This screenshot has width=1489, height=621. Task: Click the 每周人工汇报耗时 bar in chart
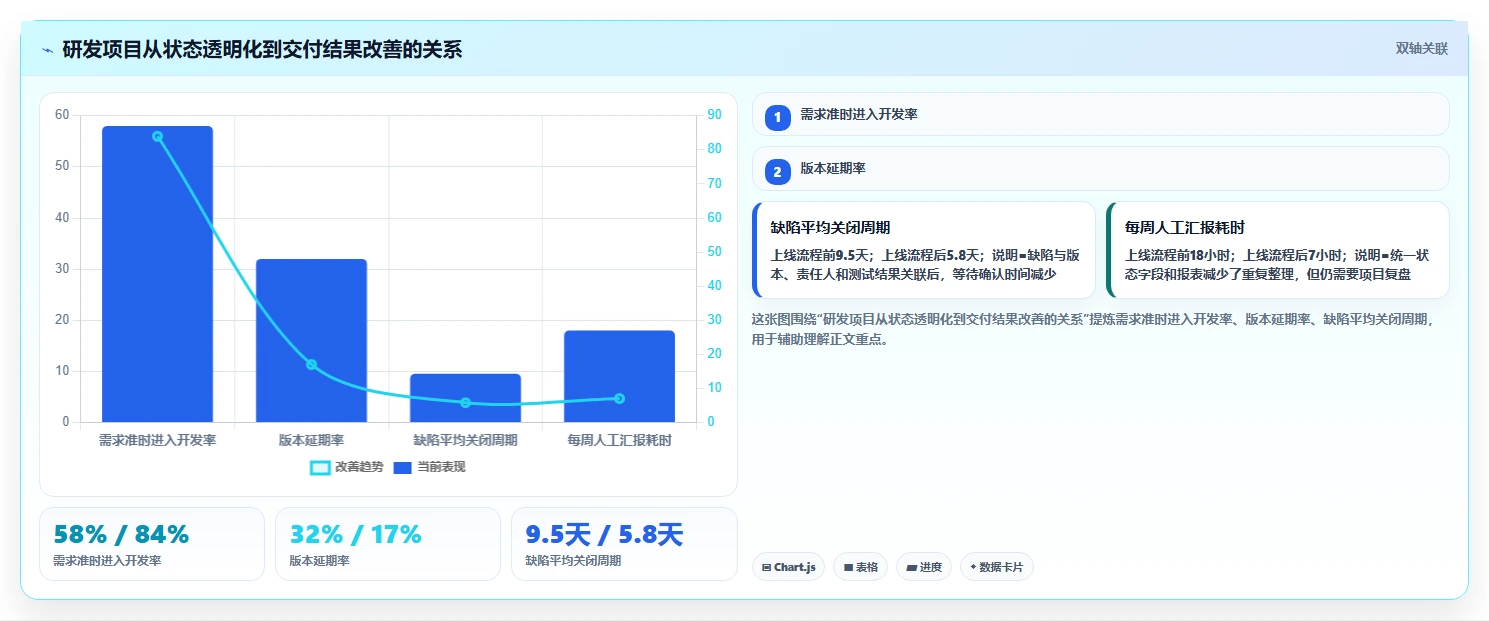click(x=619, y=376)
